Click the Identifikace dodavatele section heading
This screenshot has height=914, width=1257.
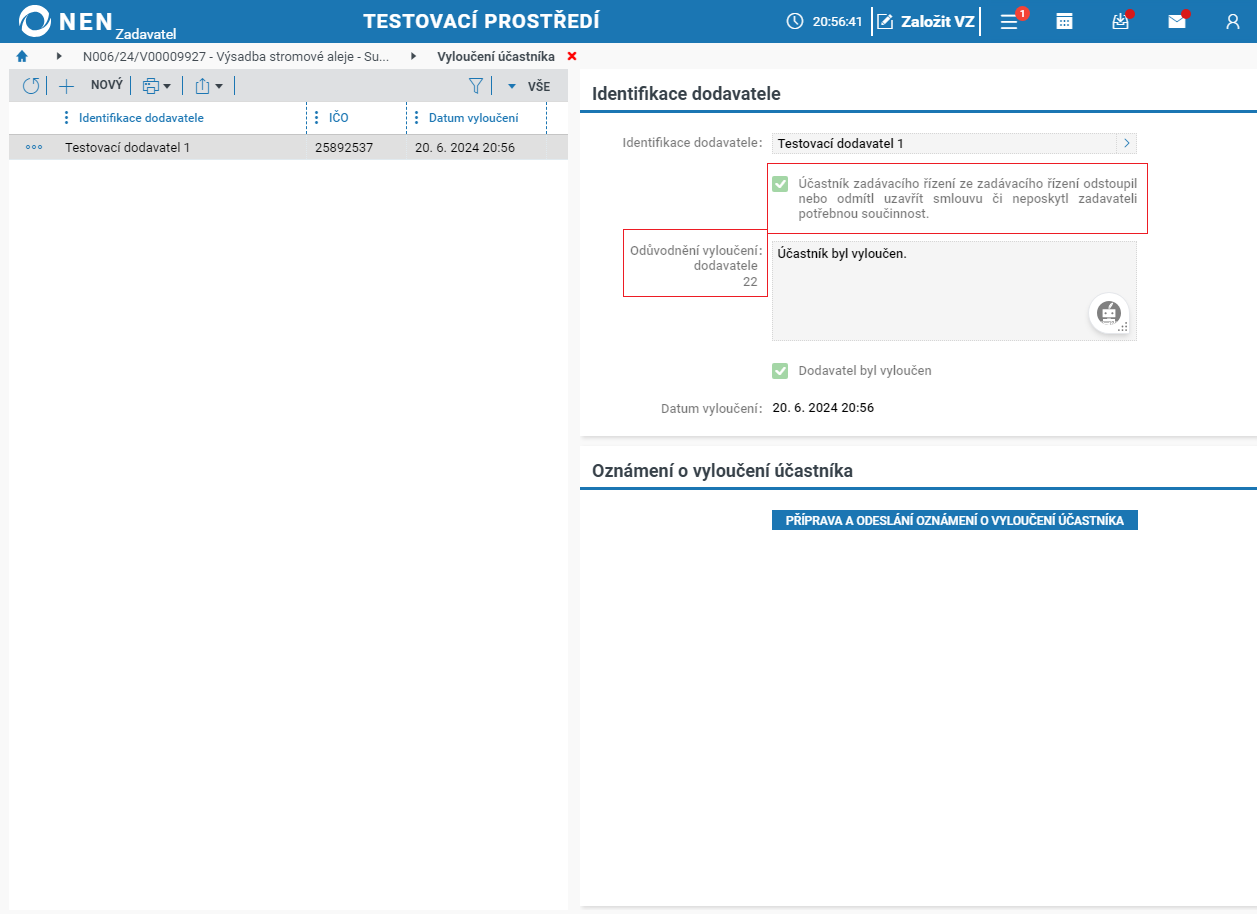pyautogui.click(x=686, y=94)
